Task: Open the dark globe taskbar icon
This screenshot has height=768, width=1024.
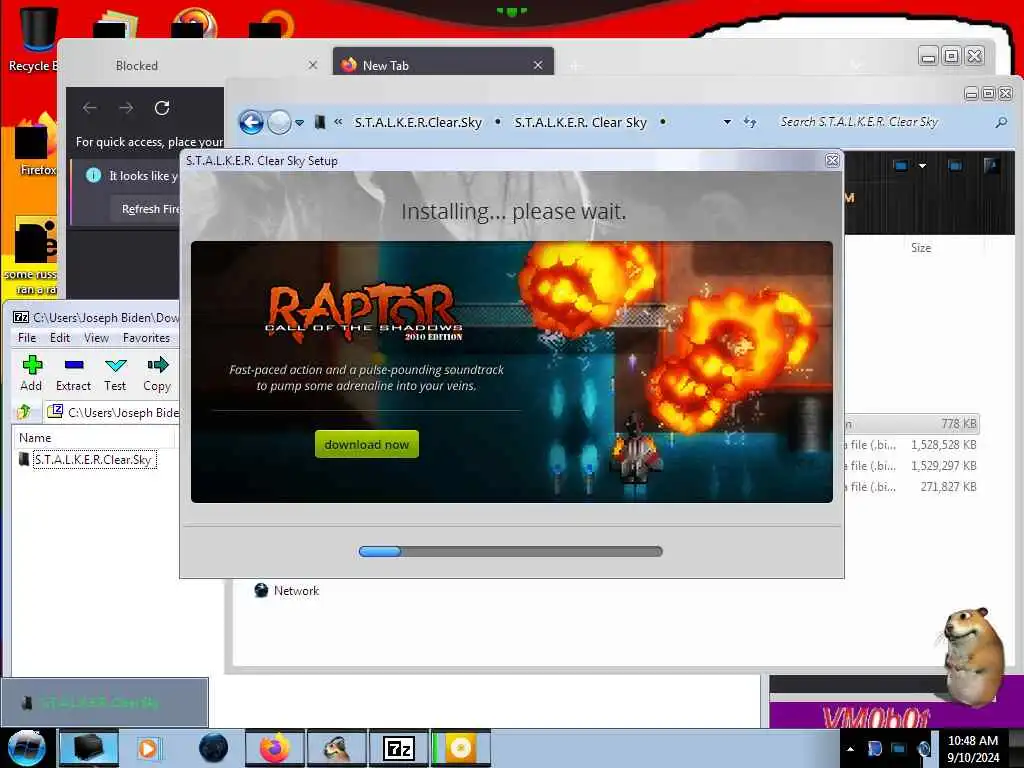Action: coord(214,748)
